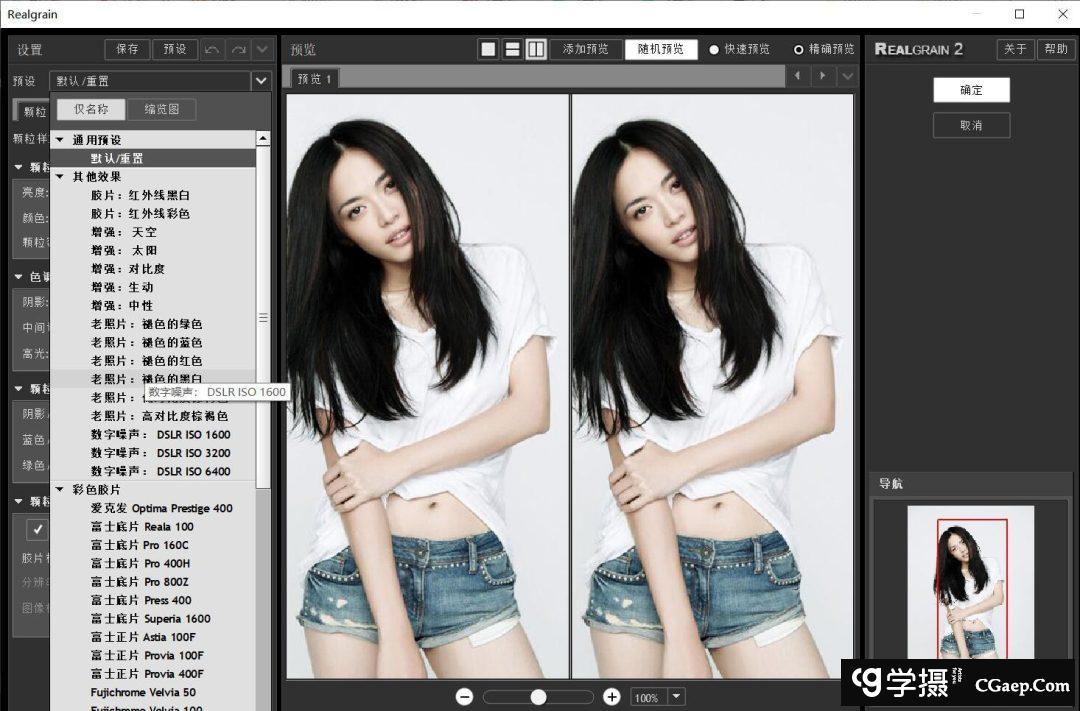Toggle the checkbox in bottom-left settings panel
The image size is (1080, 711).
pyautogui.click(x=38, y=529)
